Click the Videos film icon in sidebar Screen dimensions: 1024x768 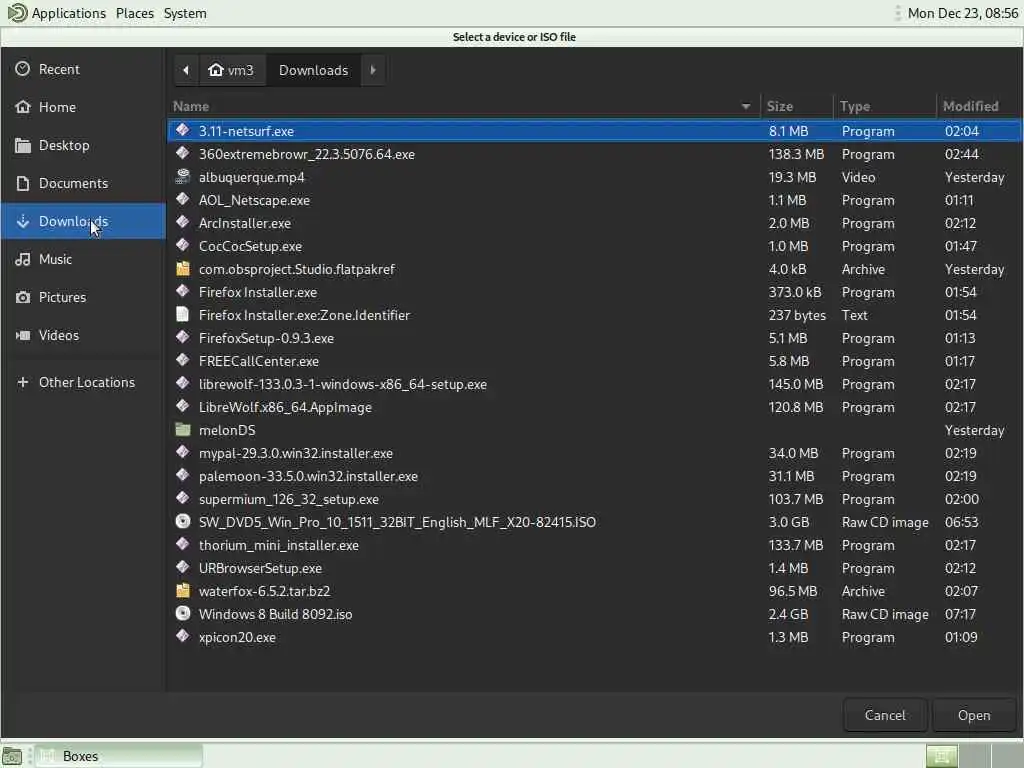[x=22, y=335]
